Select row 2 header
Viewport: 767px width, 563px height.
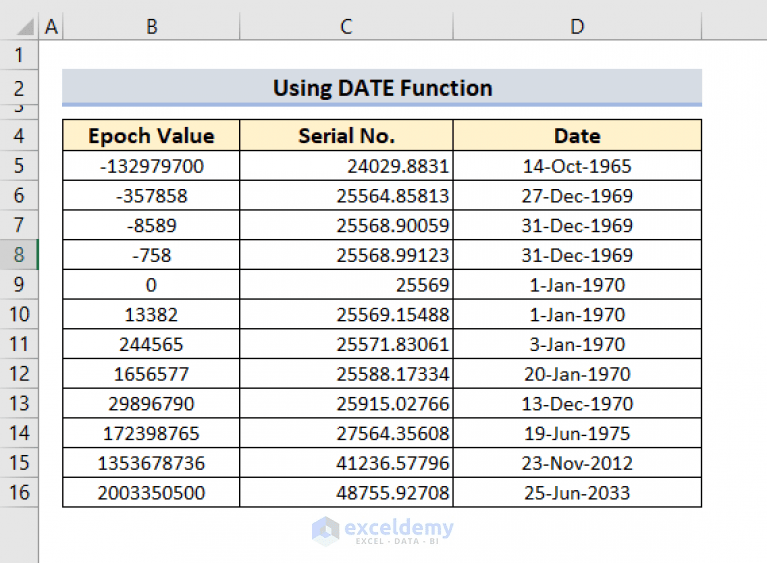[19, 89]
